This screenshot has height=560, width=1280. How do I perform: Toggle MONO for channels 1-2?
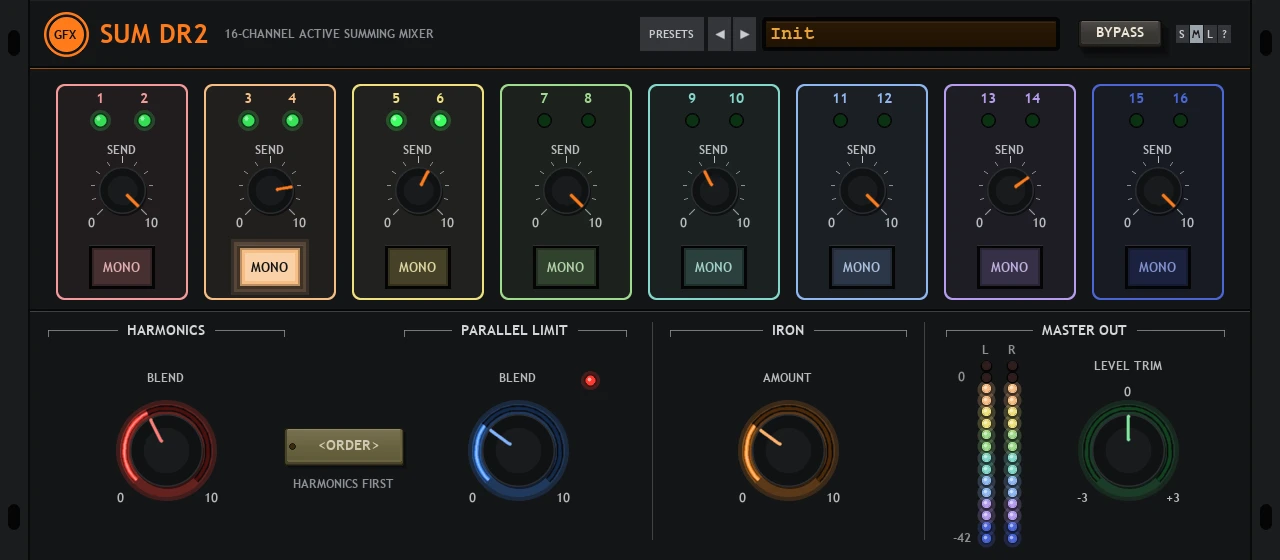pos(121,267)
